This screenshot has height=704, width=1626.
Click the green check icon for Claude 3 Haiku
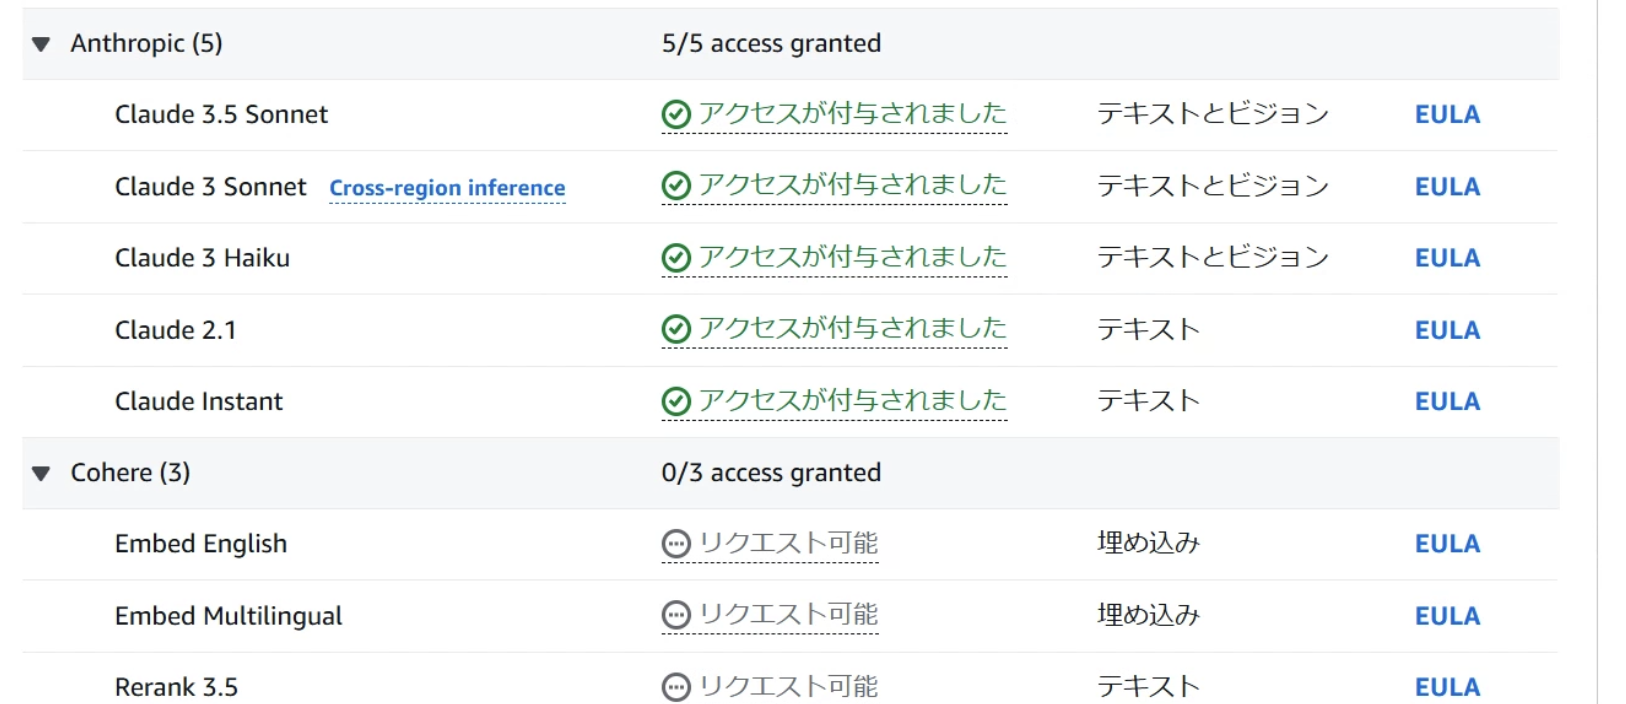coord(677,258)
